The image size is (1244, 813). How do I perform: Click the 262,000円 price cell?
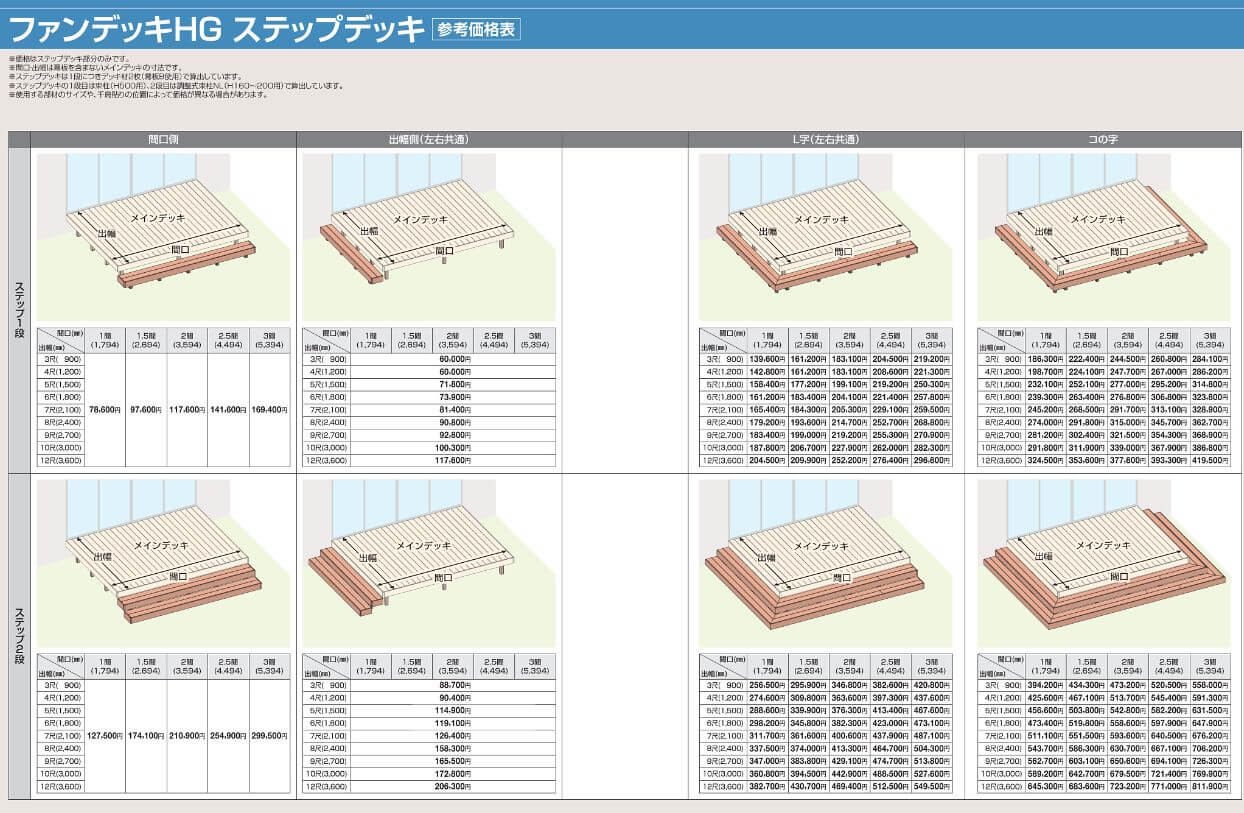click(890, 446)
